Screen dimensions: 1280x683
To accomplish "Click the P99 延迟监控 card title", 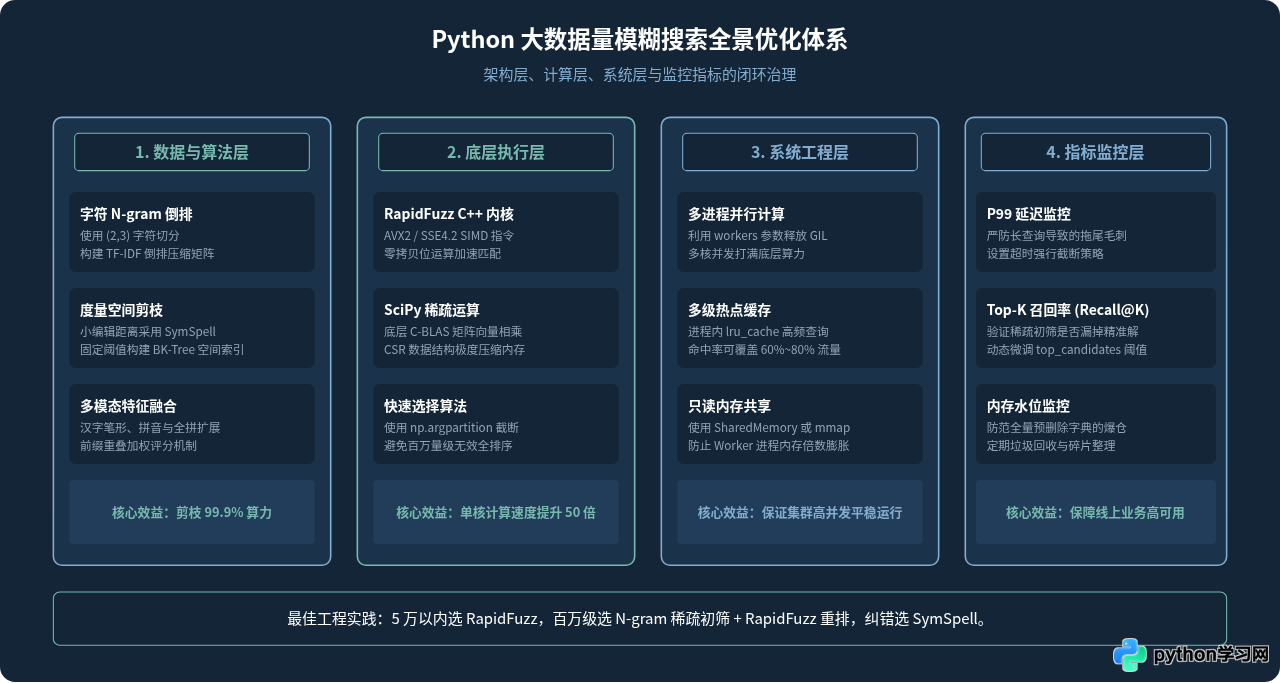I will pyautogui.click(x=1028, y=214).
